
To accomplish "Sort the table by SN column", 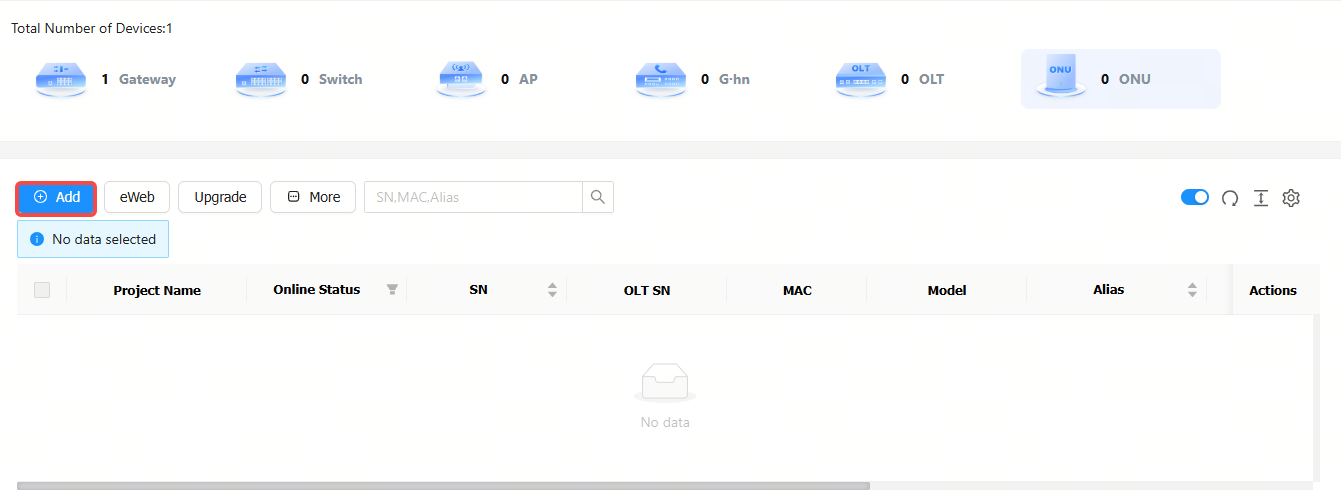I will [552, 290].
